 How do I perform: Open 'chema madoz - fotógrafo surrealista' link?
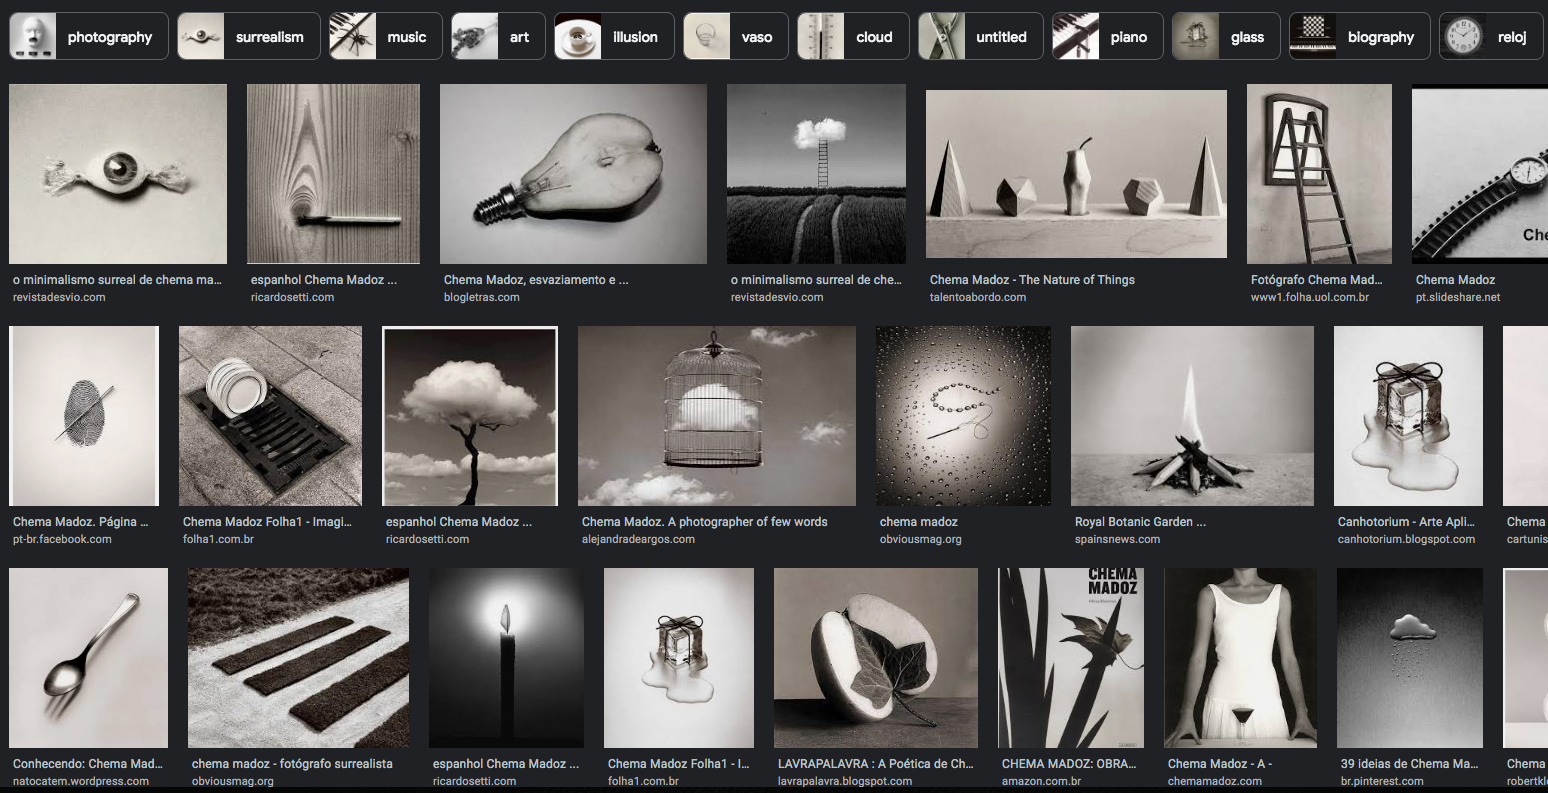point(292,764)
